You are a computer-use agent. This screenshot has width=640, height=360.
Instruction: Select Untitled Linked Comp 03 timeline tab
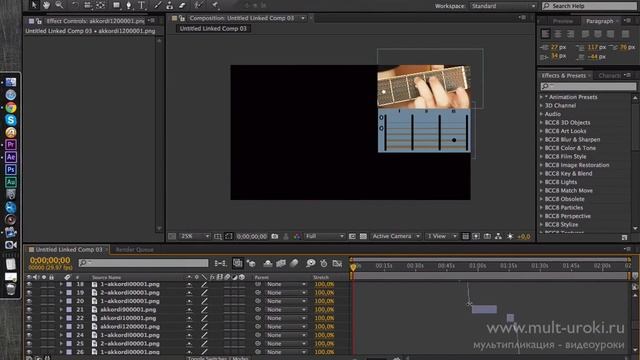point(68,249)
